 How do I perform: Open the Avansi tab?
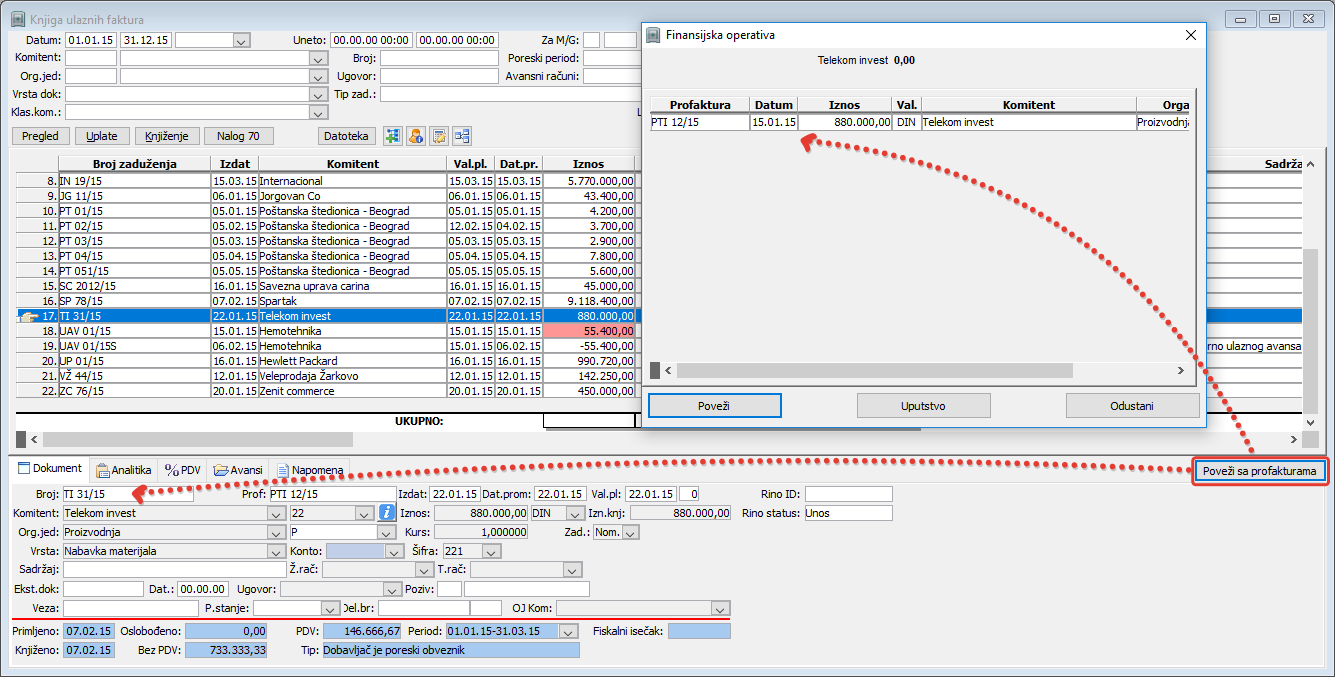pyautogui.click(x=238, y=470)
